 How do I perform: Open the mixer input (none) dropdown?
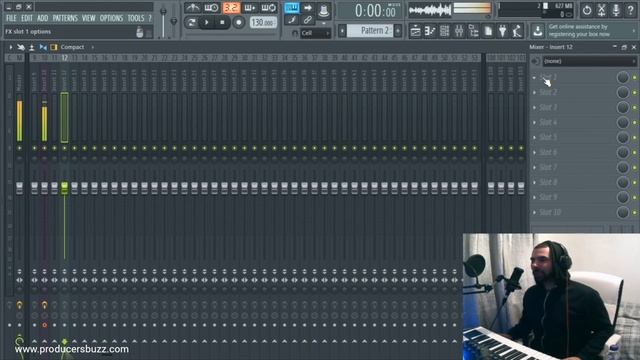pos(589,61)
